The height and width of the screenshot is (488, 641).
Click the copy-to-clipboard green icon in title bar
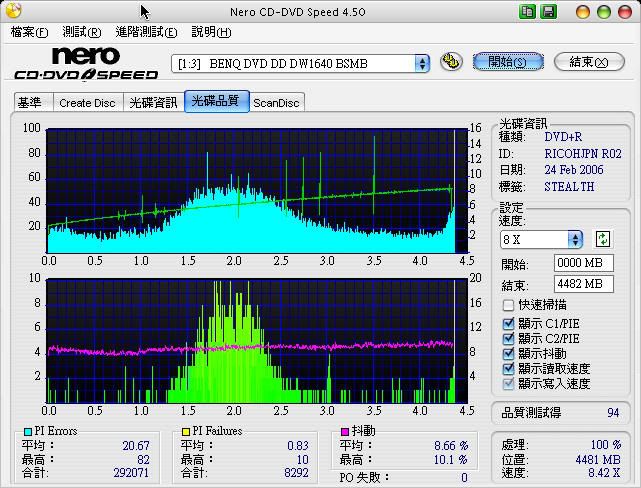pos(527,11)
